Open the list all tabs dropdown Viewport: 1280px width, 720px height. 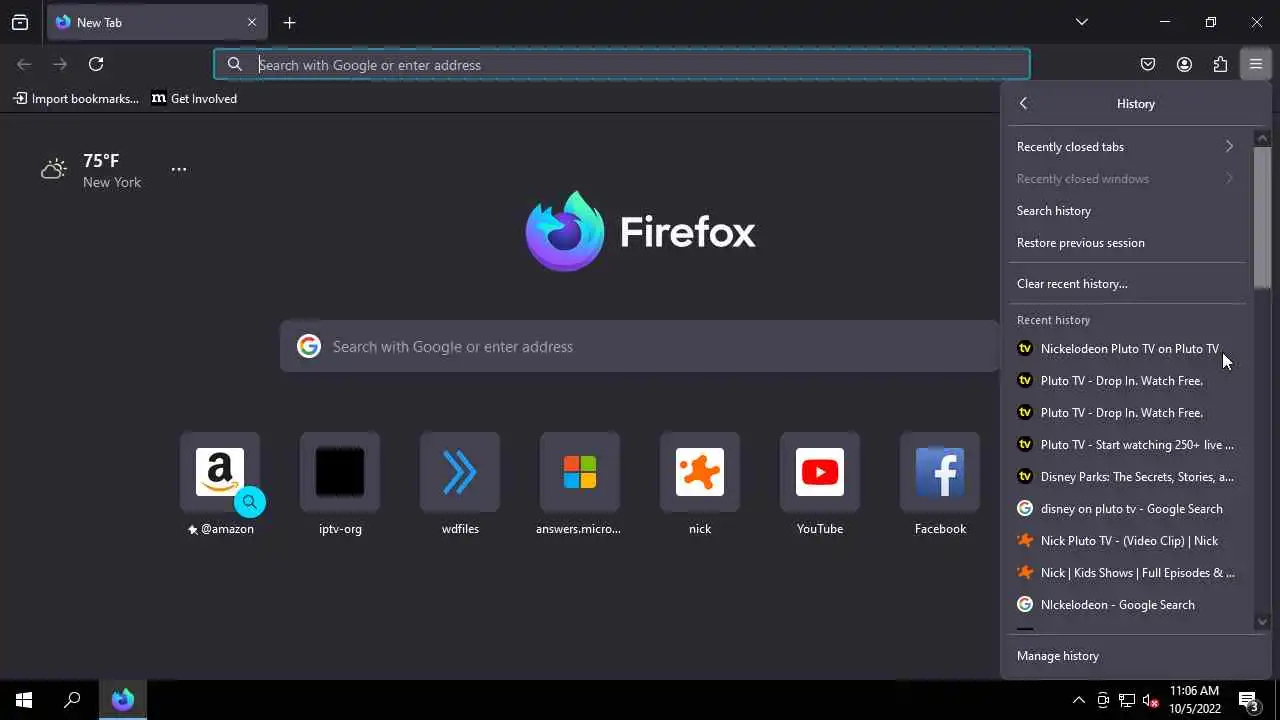[1081, 22]
